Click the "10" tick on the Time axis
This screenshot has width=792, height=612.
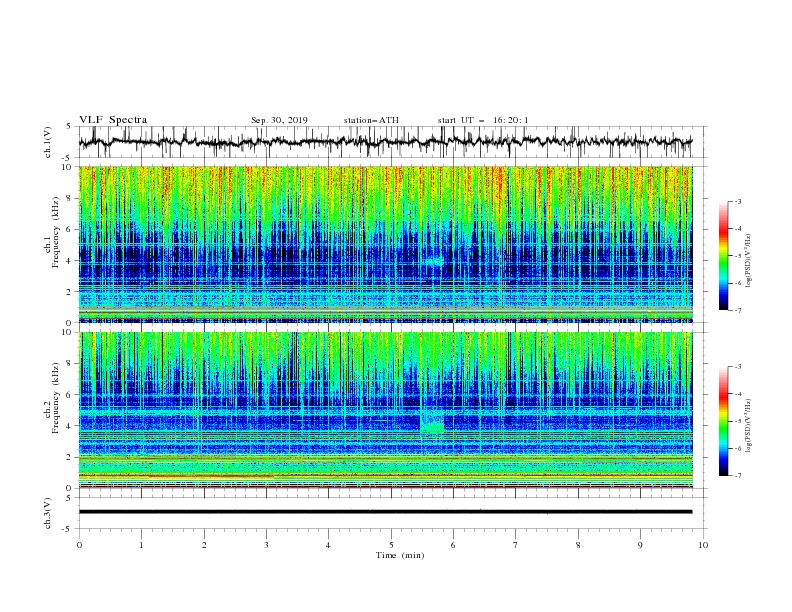[703, 545]
